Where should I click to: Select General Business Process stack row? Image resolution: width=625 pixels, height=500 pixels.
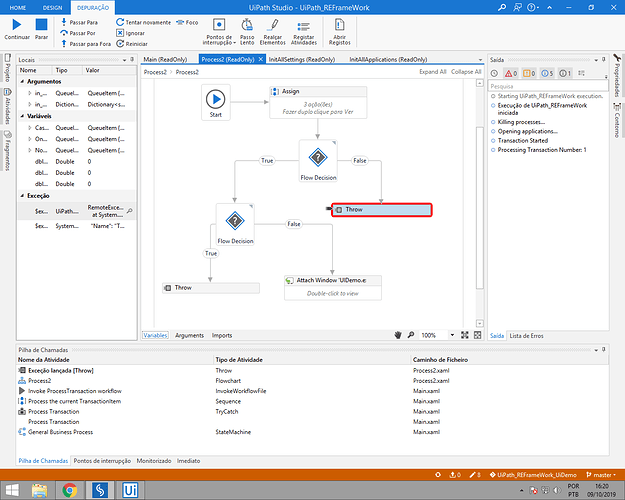[x=313, y=432]
